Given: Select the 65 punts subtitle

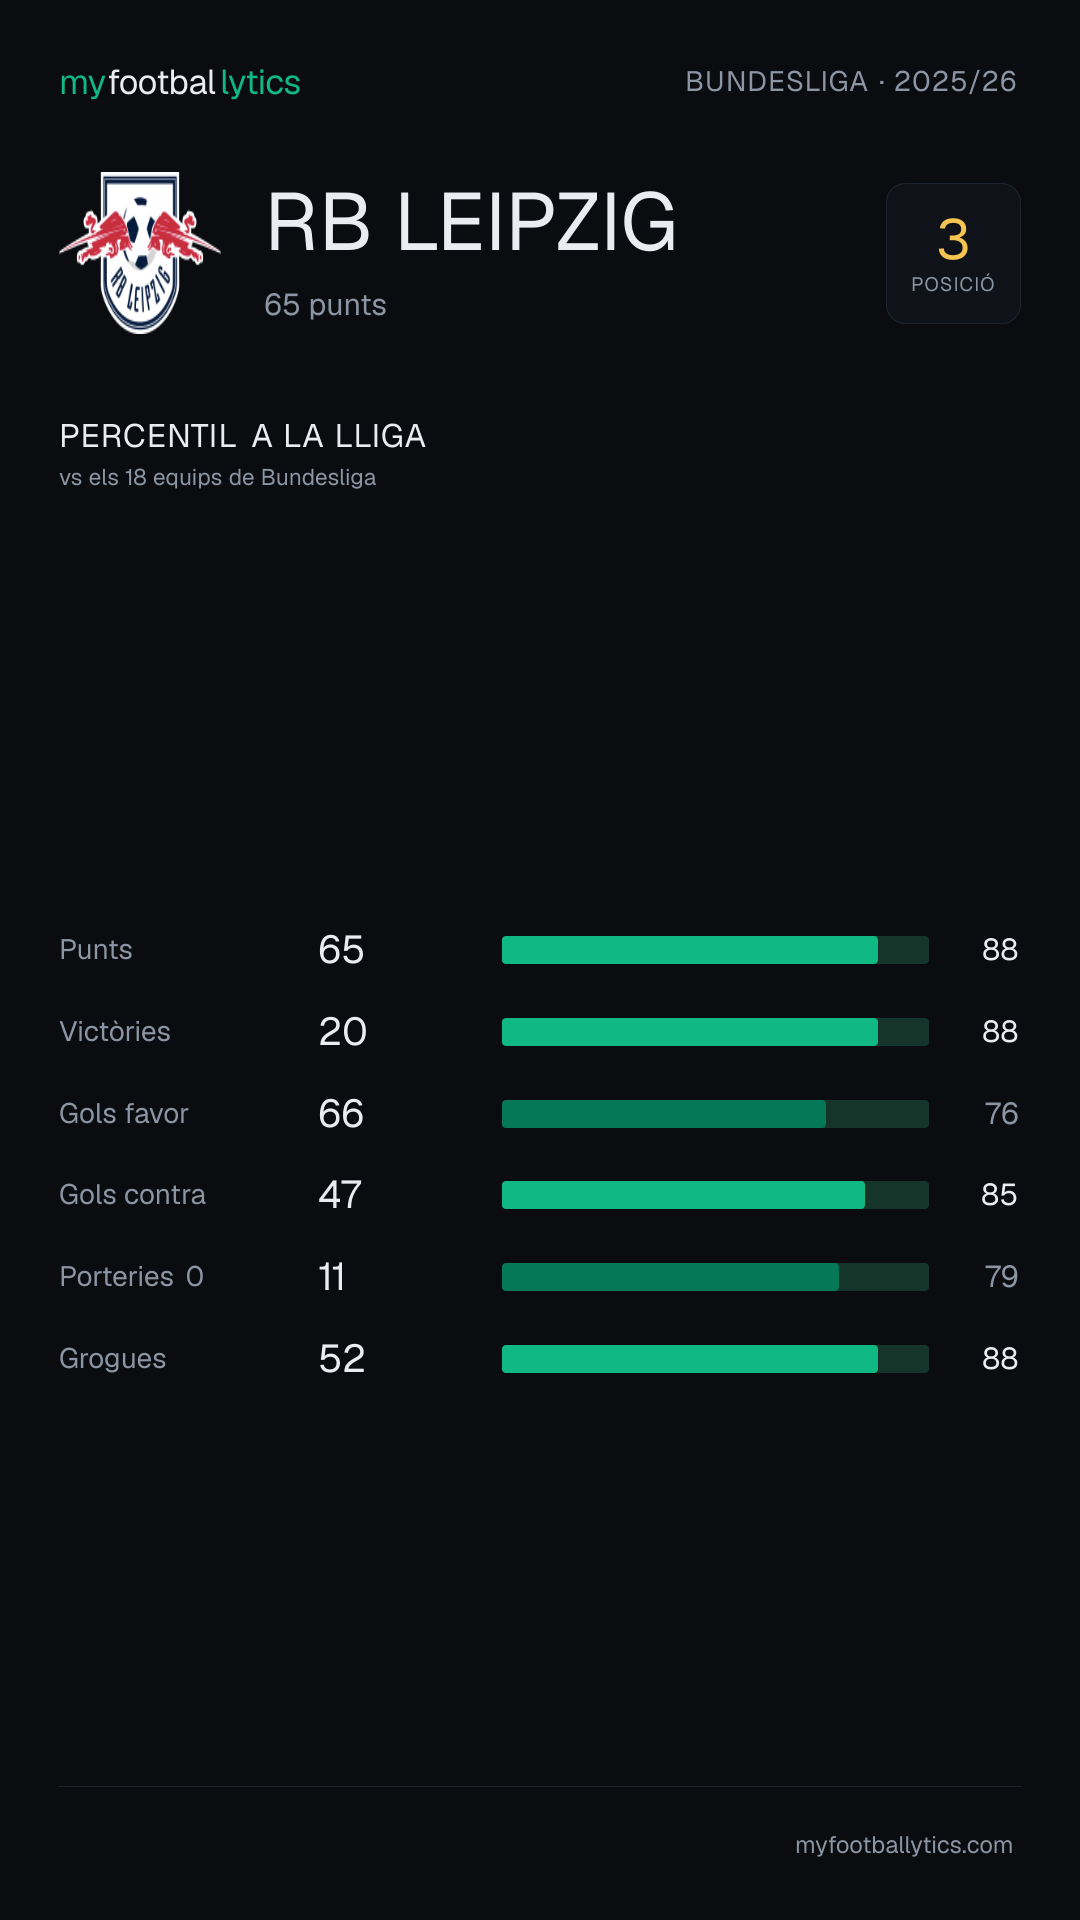Looking at the screenshot, I should (x=325, y=305).
